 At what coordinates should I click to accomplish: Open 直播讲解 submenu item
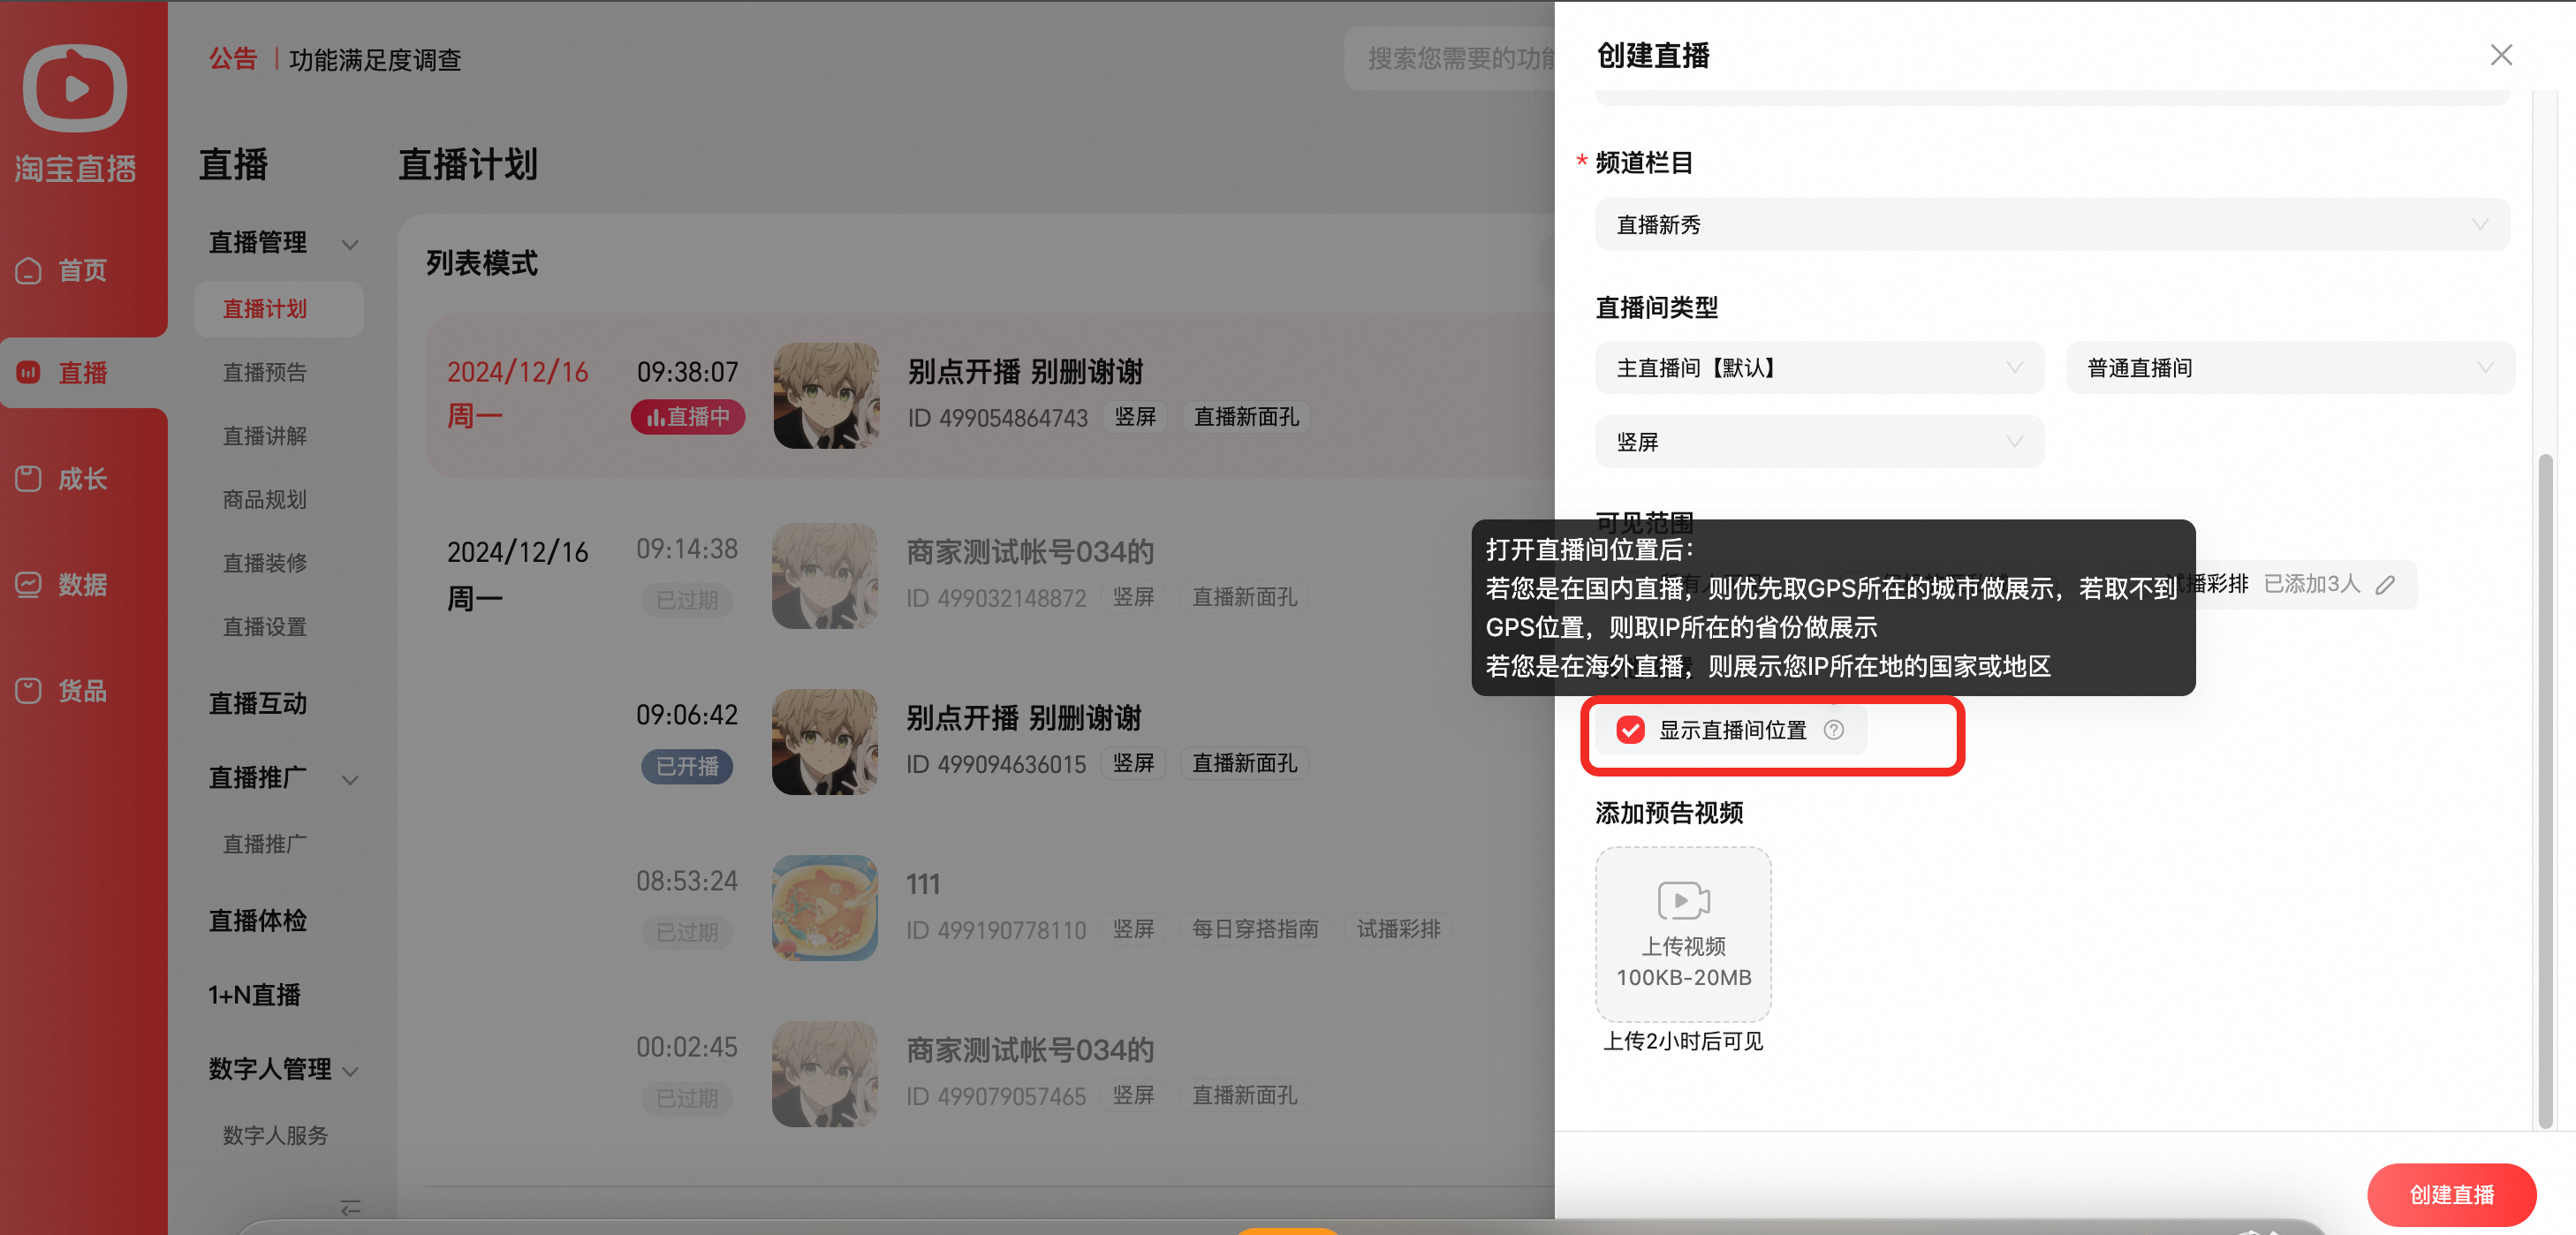coord(265,436)
